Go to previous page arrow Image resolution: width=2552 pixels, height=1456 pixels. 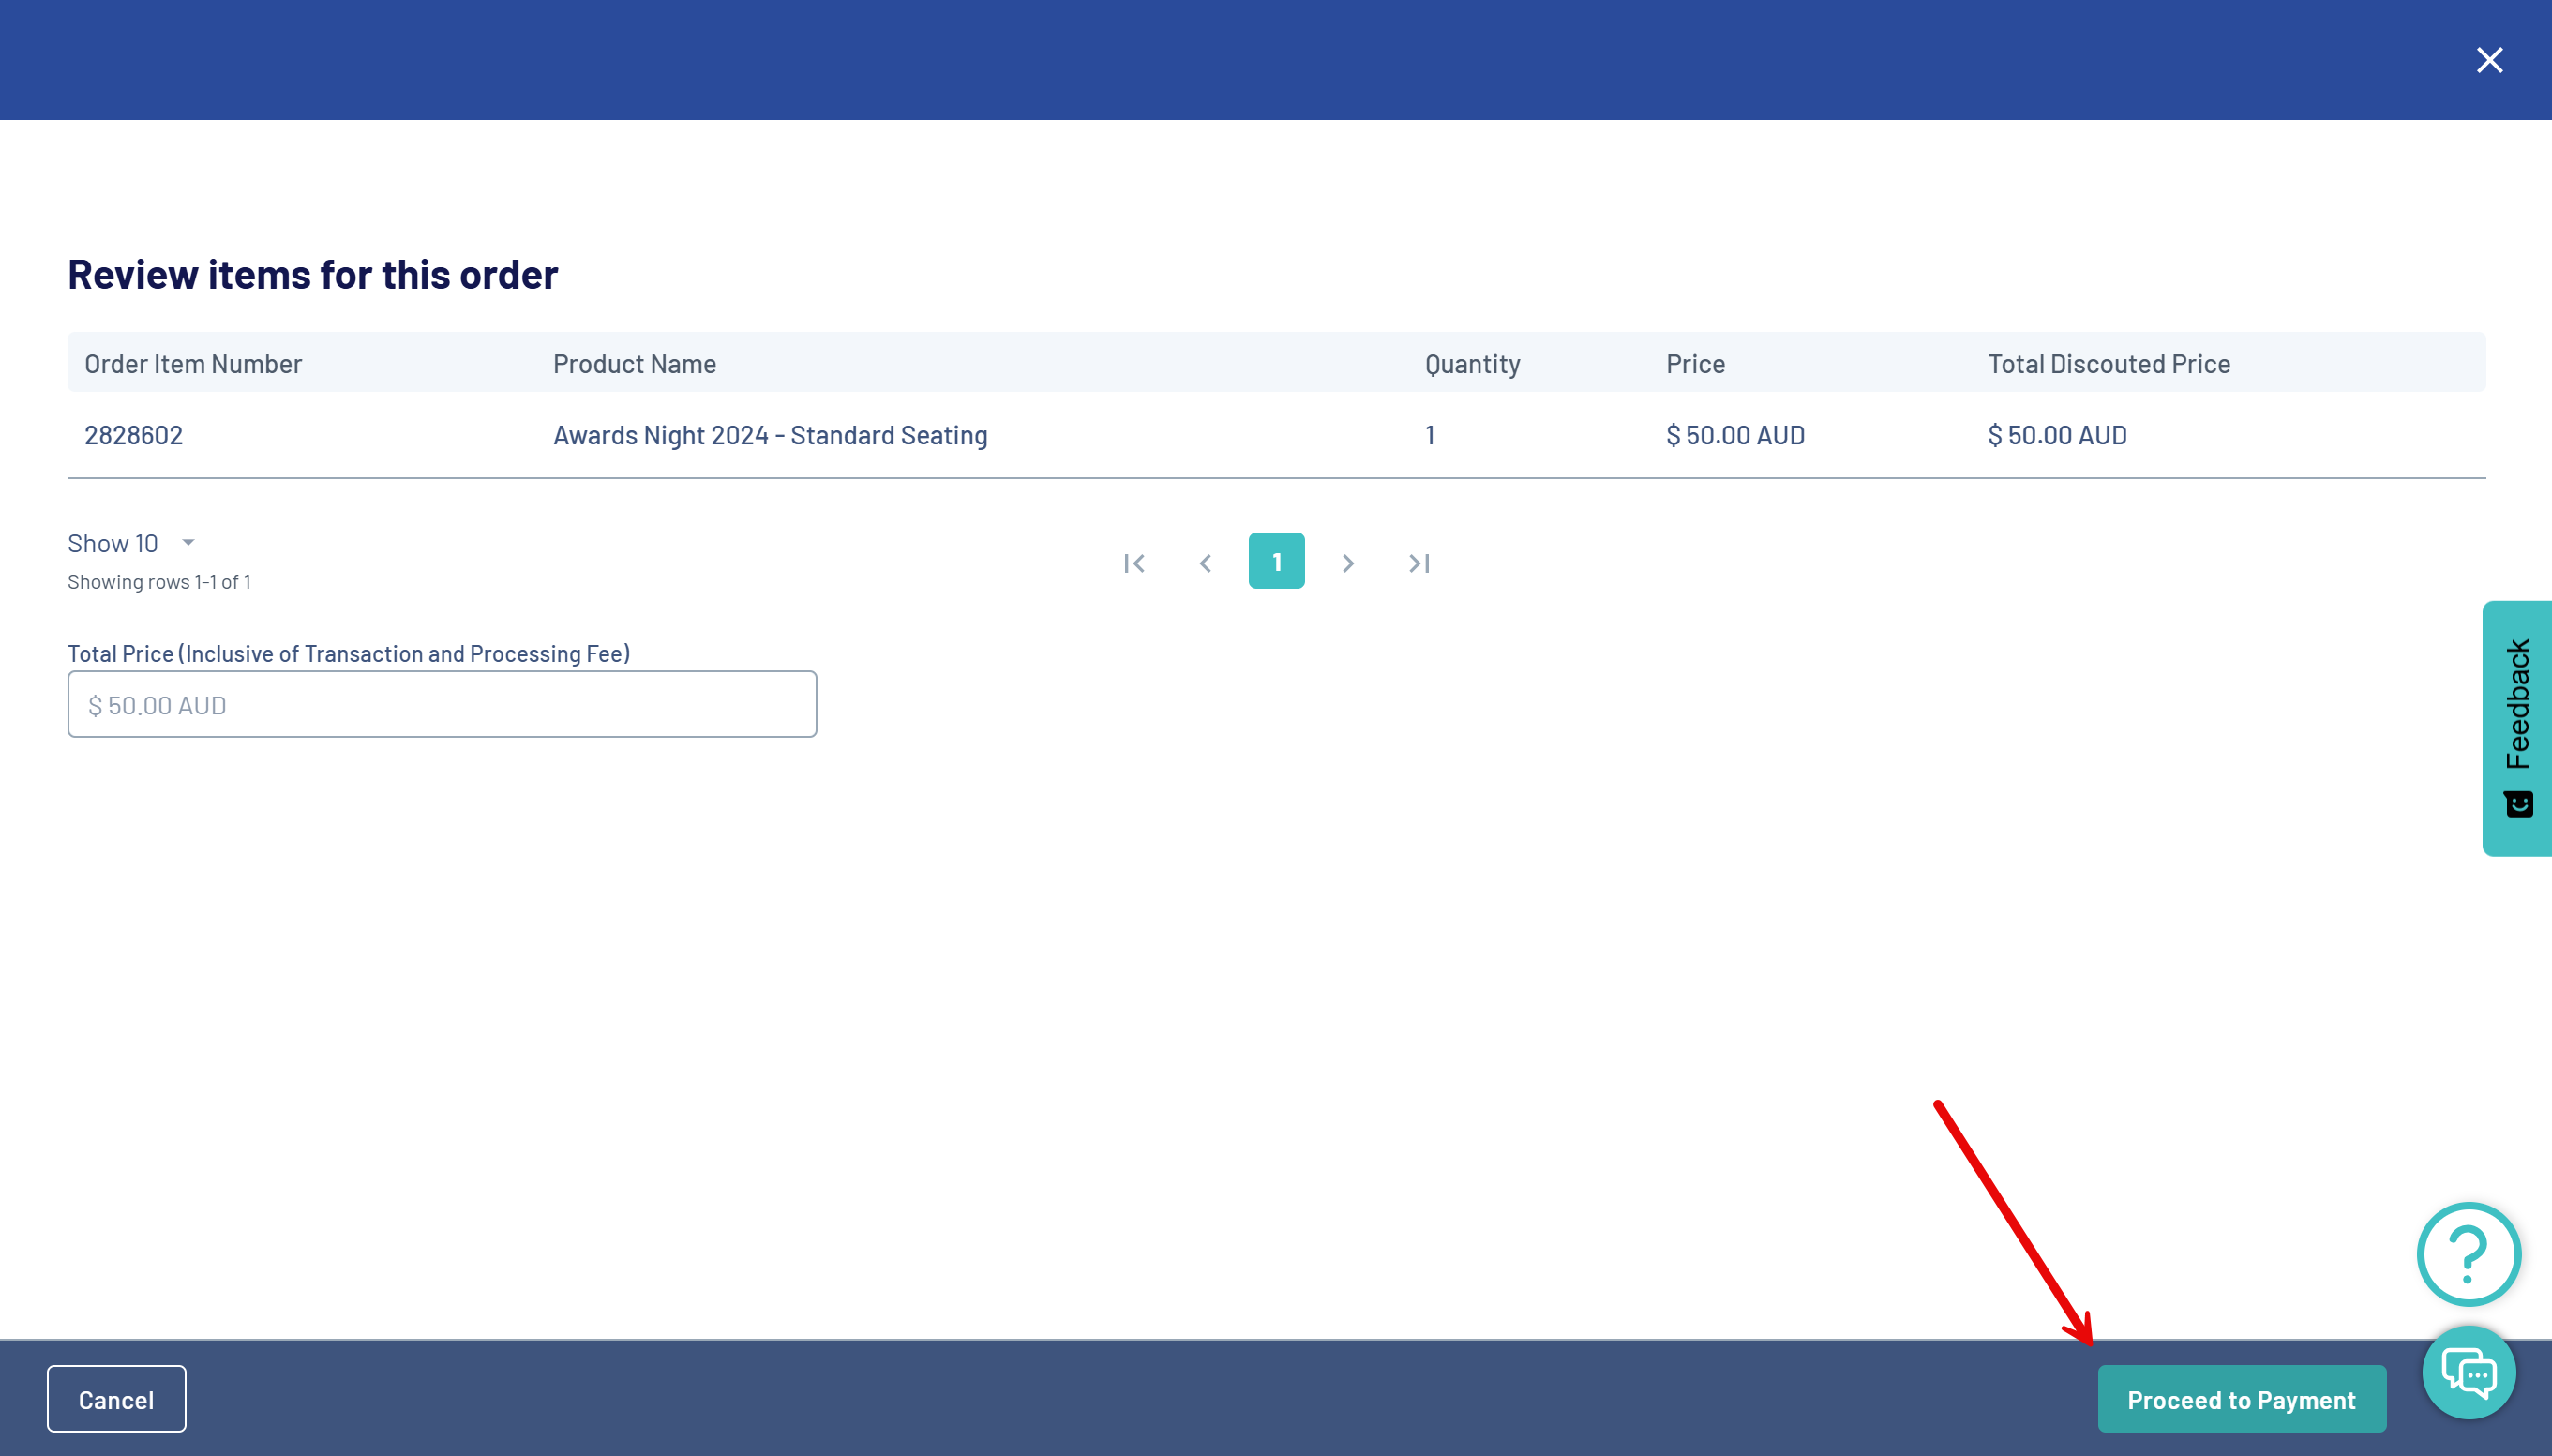(x=1205, y=563)
